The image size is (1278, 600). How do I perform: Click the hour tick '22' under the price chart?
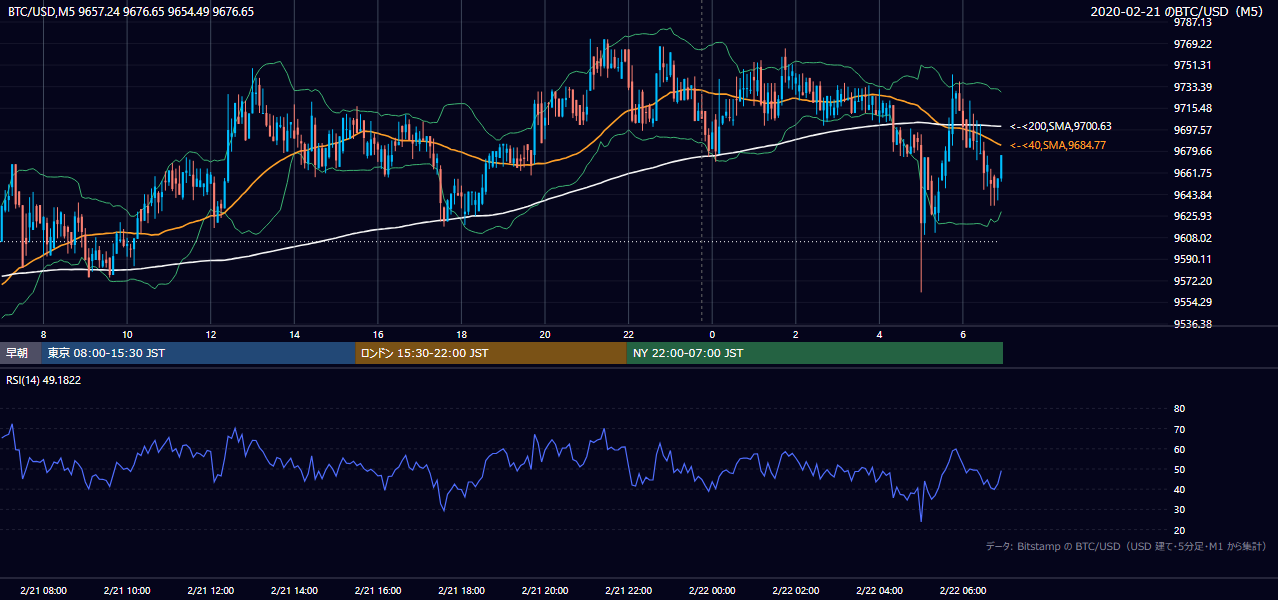coord(628,334)
